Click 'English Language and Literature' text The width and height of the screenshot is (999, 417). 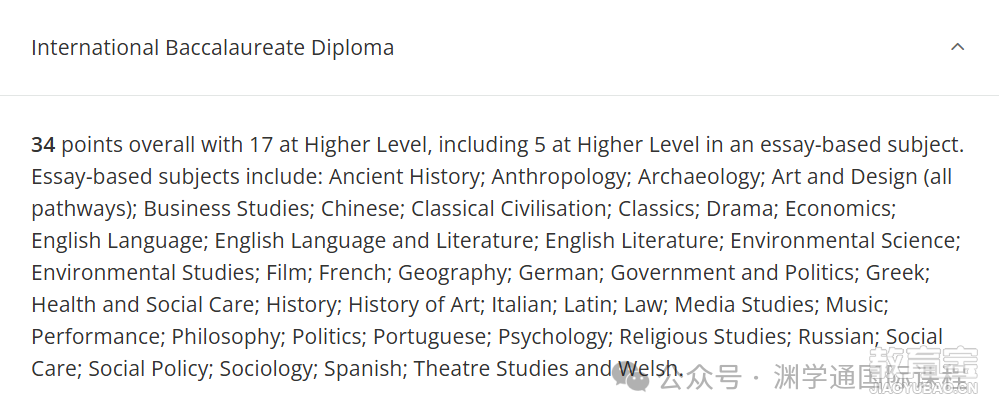373,241
